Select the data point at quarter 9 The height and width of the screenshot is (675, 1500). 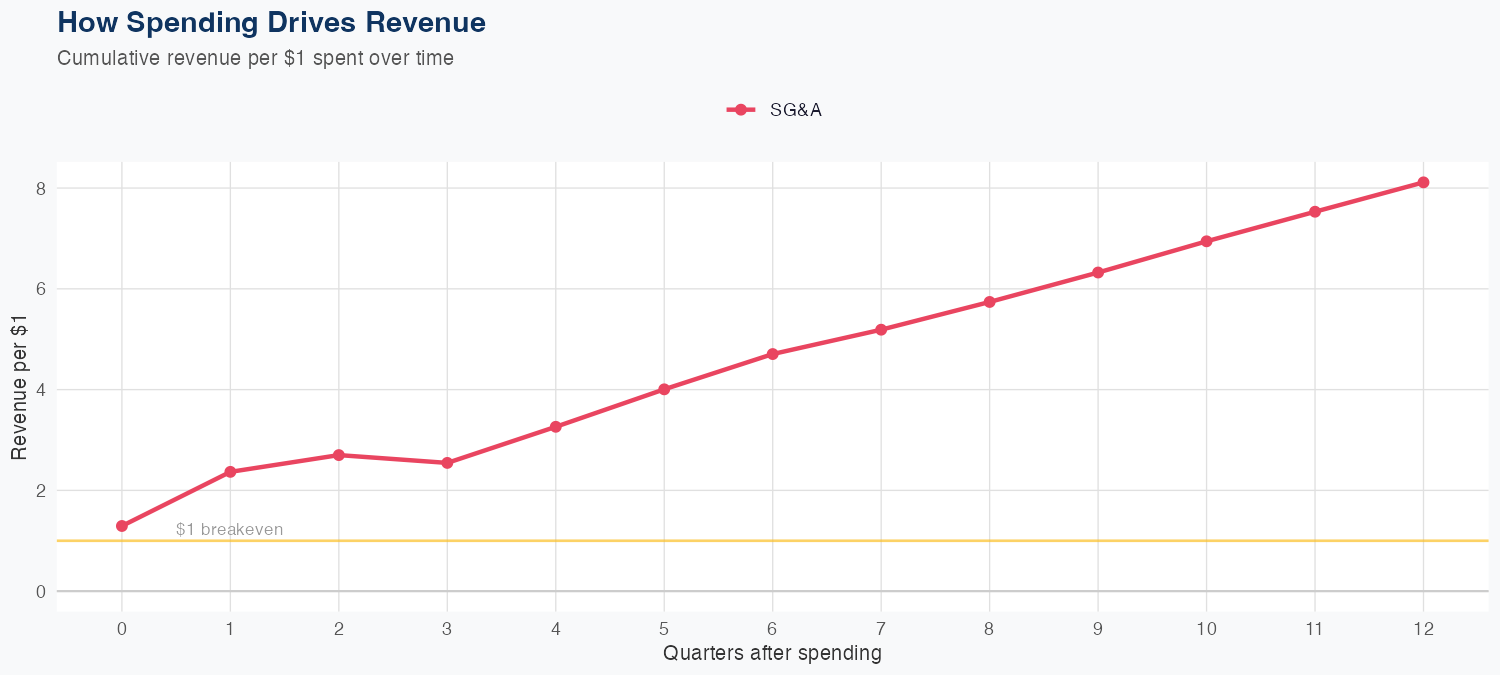pos(1098,272)
